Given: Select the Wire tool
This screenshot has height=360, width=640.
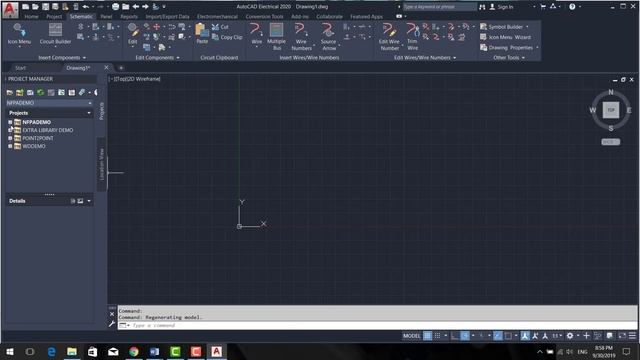Looking at the screenshot, I should click(x=256, y=33).
